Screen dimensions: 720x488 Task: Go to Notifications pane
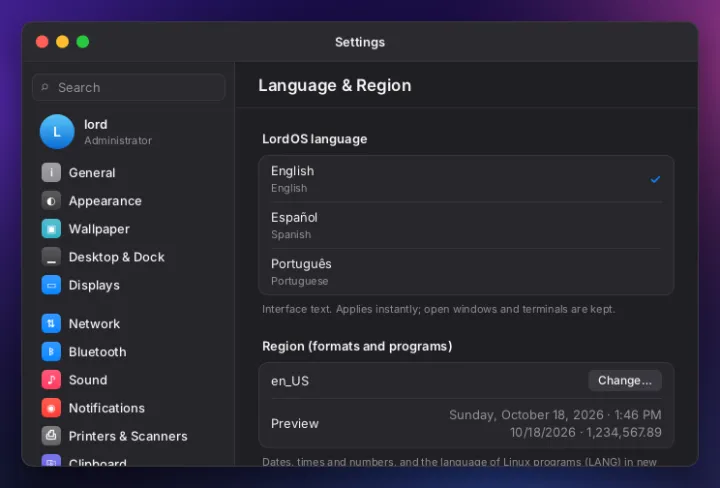pos(107,408)
